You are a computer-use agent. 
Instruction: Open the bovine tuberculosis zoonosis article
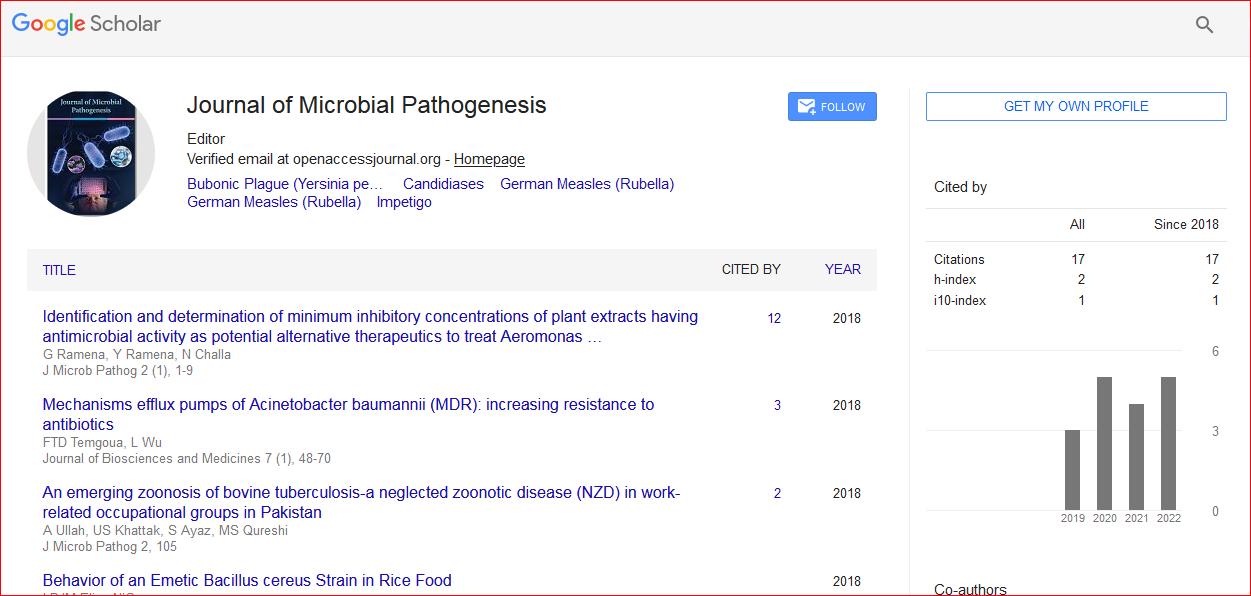point(360,502)
